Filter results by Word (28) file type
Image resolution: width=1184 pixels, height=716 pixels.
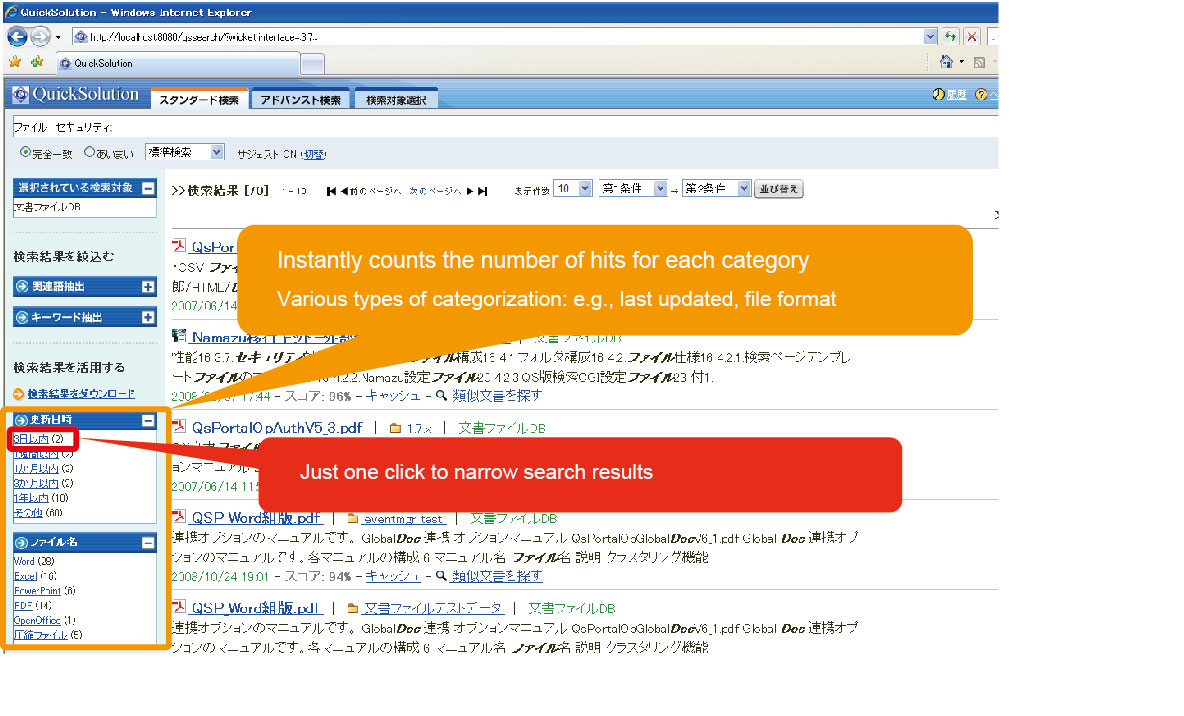34,561
